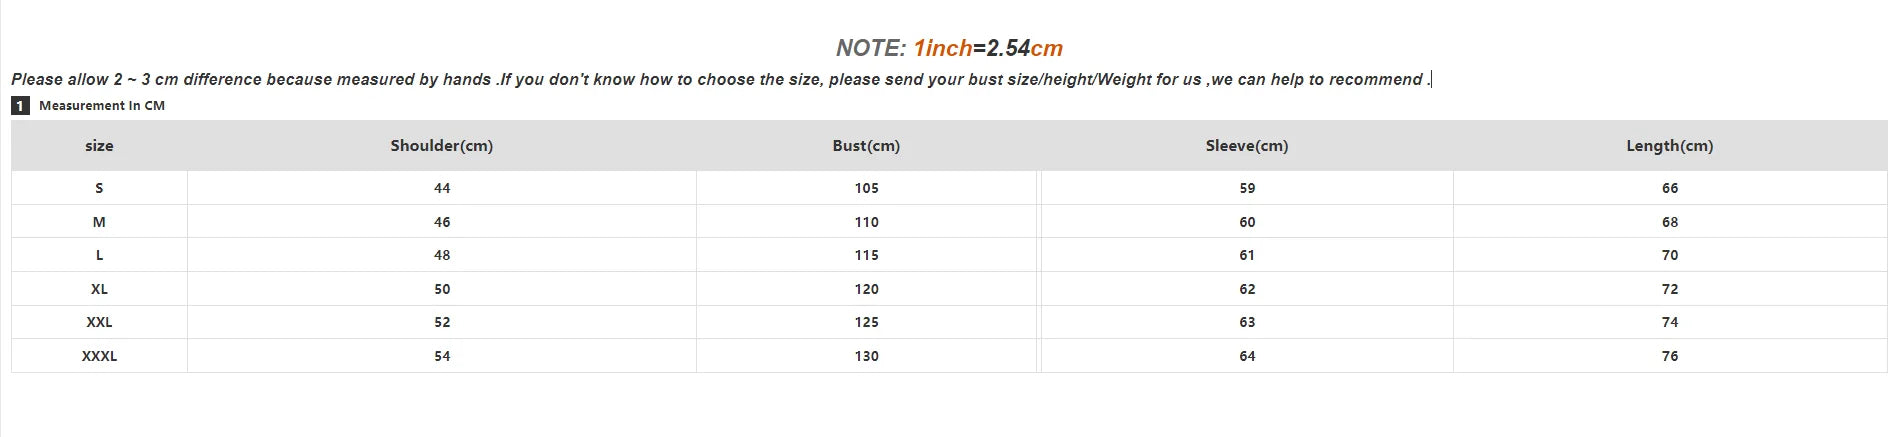Screen dimensions: 1895x437
Task: Click the Sleeve(cm) column header
Action: [x=1246, y=146]
